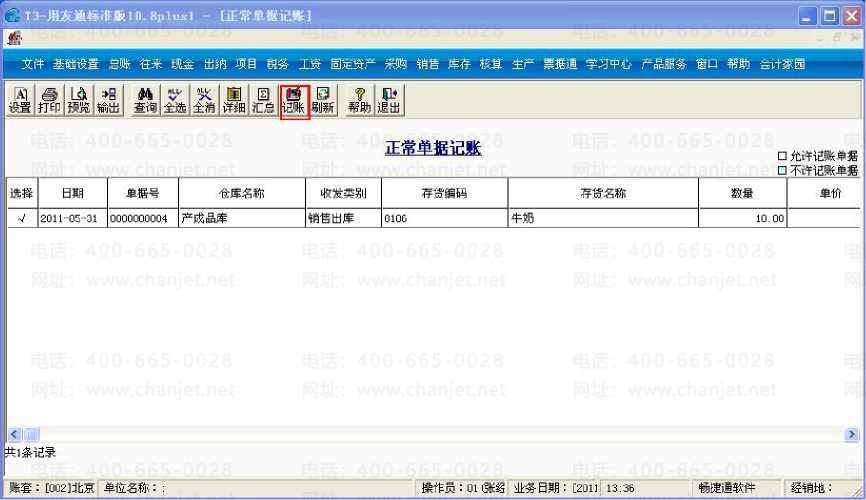Click the 输出 export icon
Viewport: 866px width, 500px height.
tap(108, 100)
